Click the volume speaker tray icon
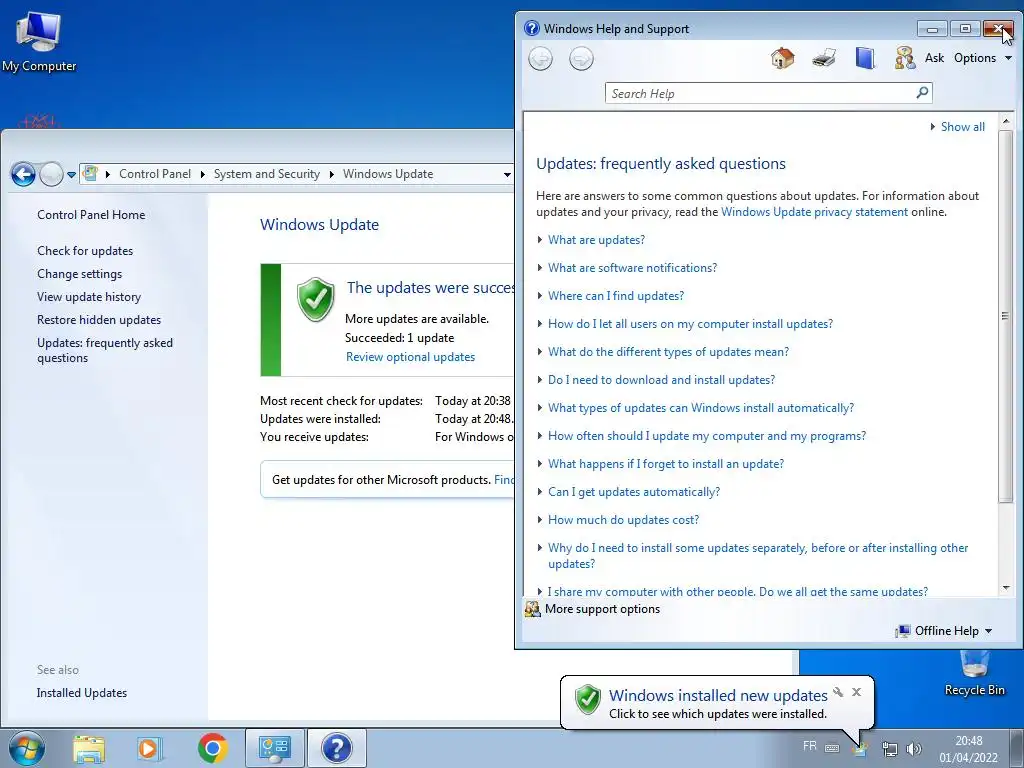Screen dimensions: 1024x768 pyautogui.click(x=914, y=748)
